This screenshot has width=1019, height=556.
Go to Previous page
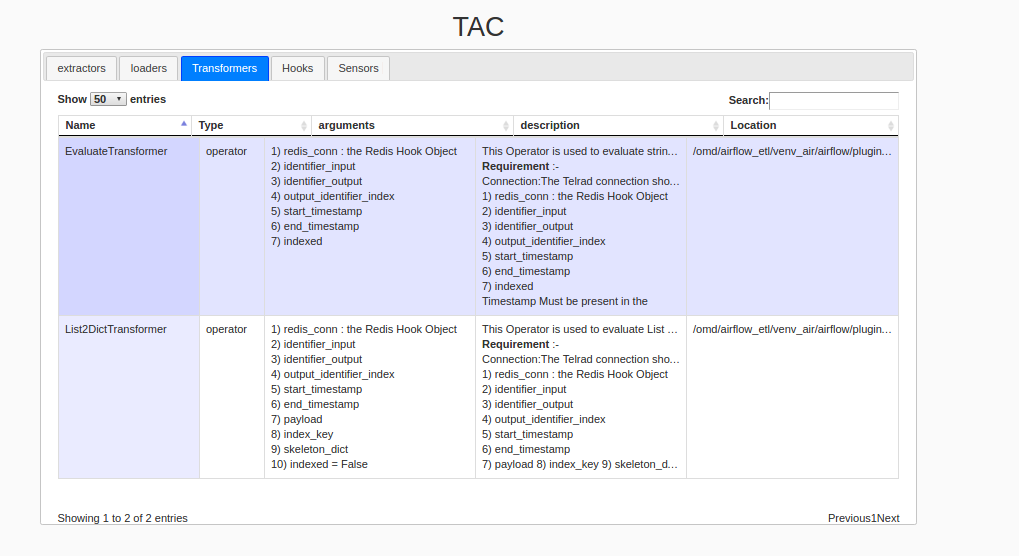[849, 518]
